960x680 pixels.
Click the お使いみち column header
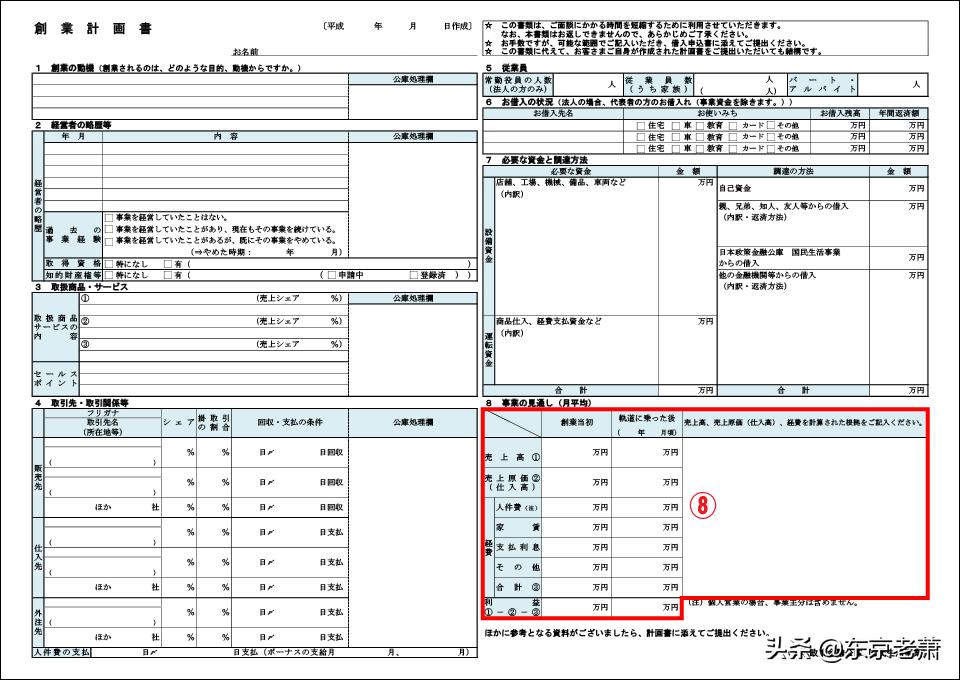tap(717, 113)
